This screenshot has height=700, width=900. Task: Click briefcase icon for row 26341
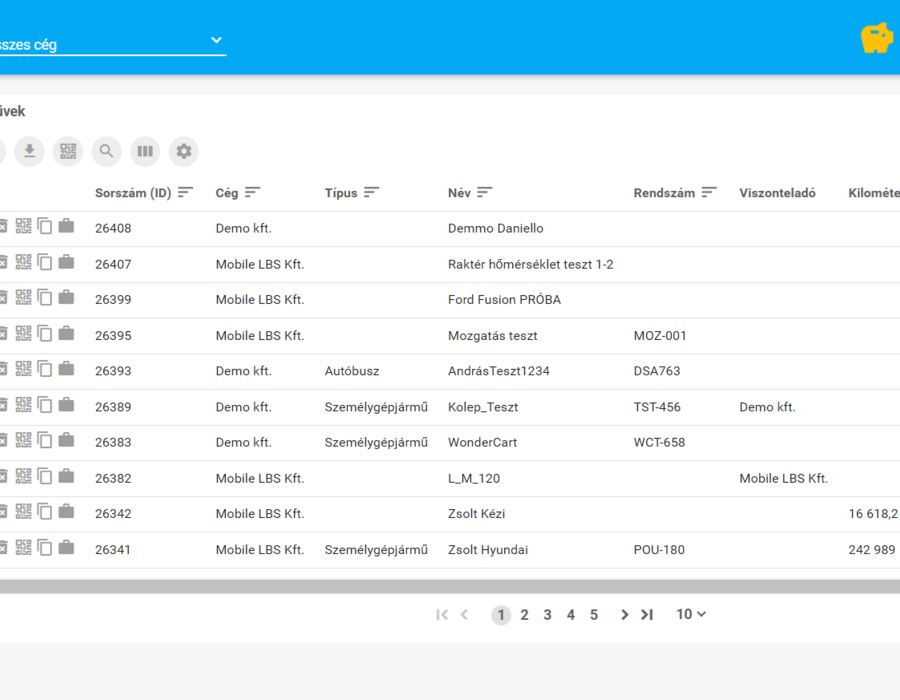pos(67,547)
